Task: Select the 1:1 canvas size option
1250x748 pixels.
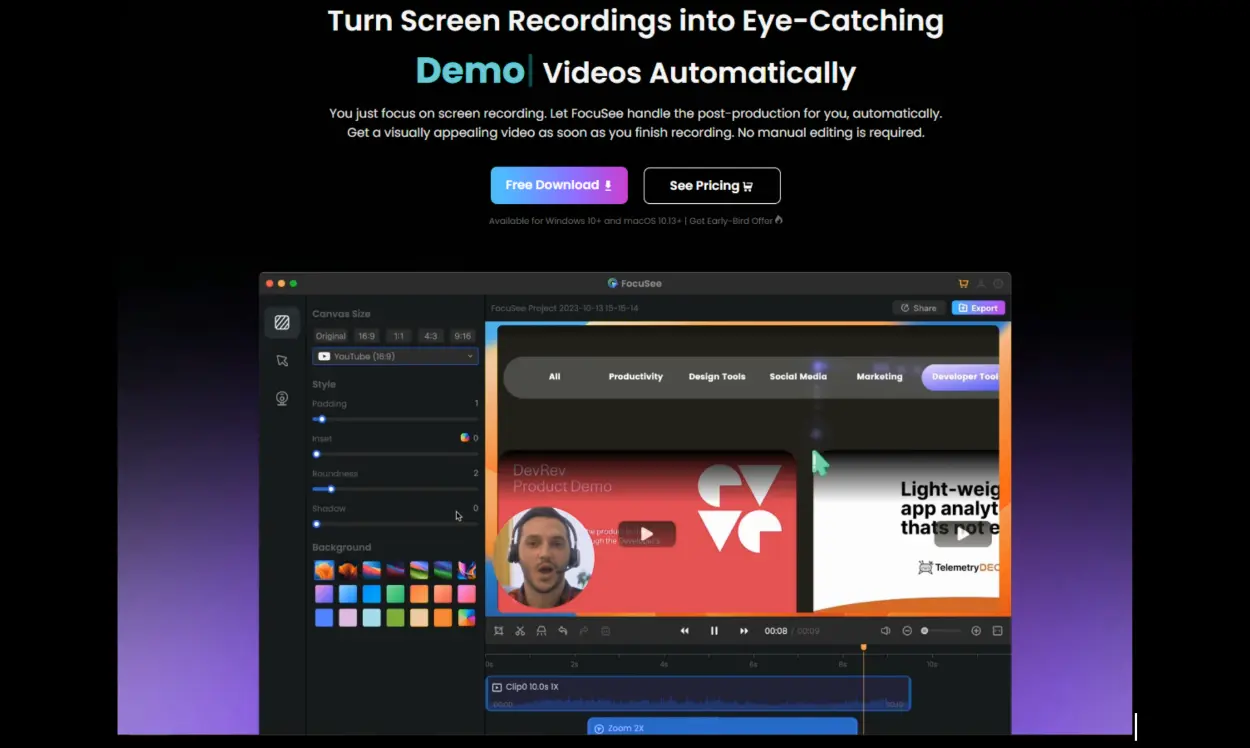Action: (399, 336)
